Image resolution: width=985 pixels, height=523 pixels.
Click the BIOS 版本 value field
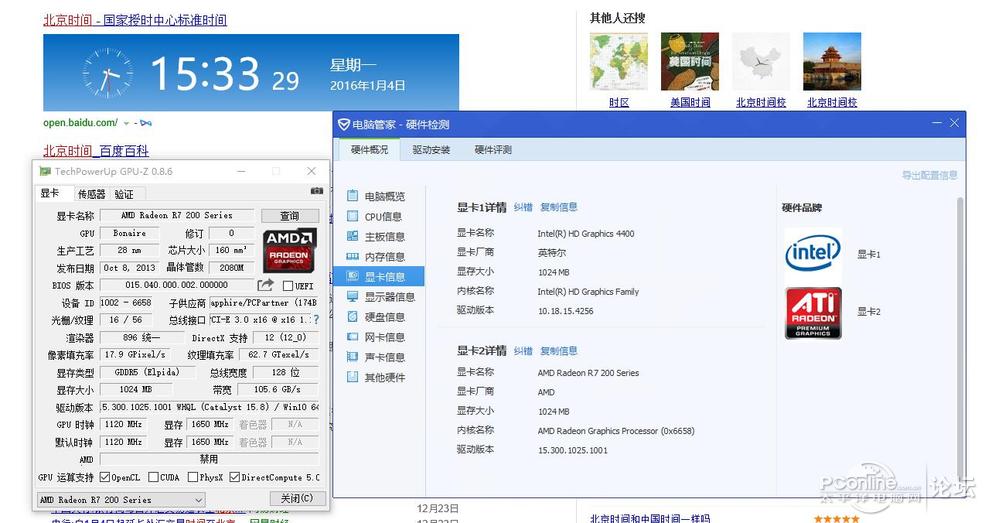click(177, 285)
